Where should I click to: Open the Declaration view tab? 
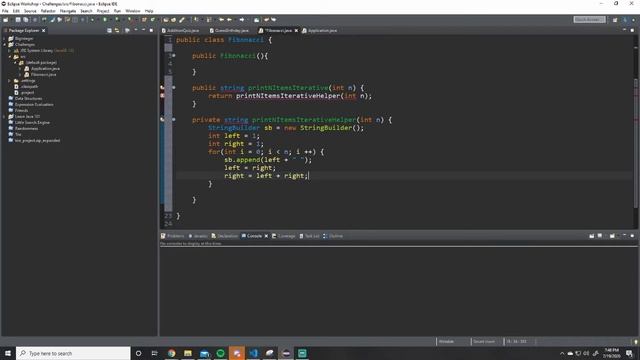[224, 236]
